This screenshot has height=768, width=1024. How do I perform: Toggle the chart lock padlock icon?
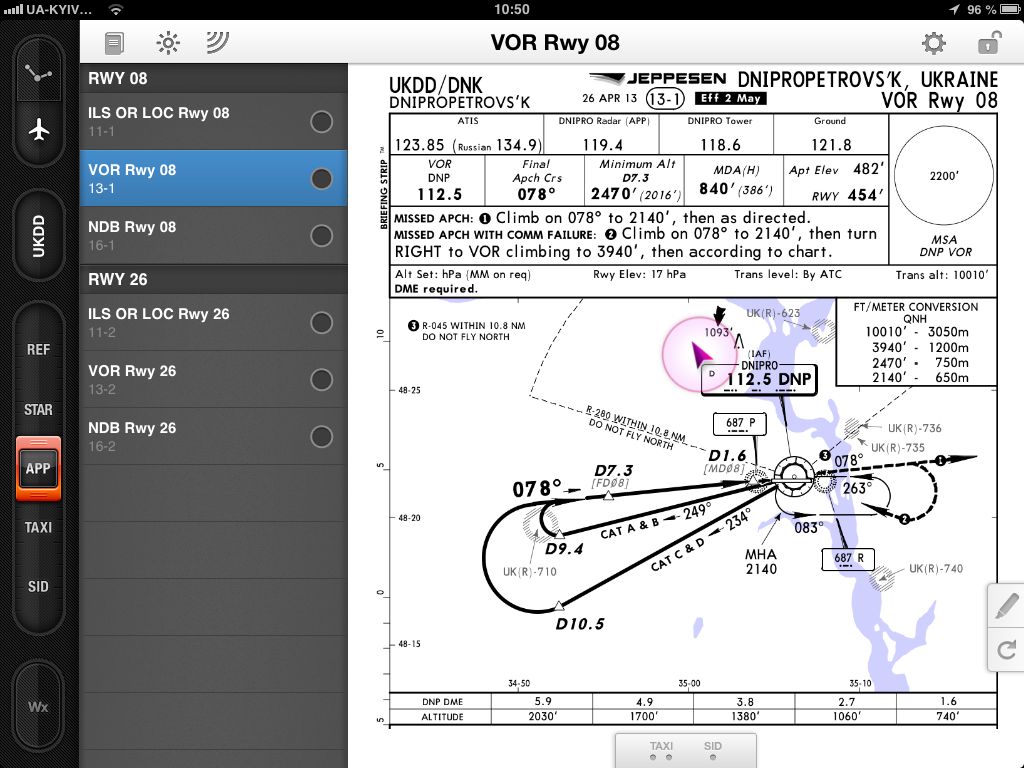987,43
